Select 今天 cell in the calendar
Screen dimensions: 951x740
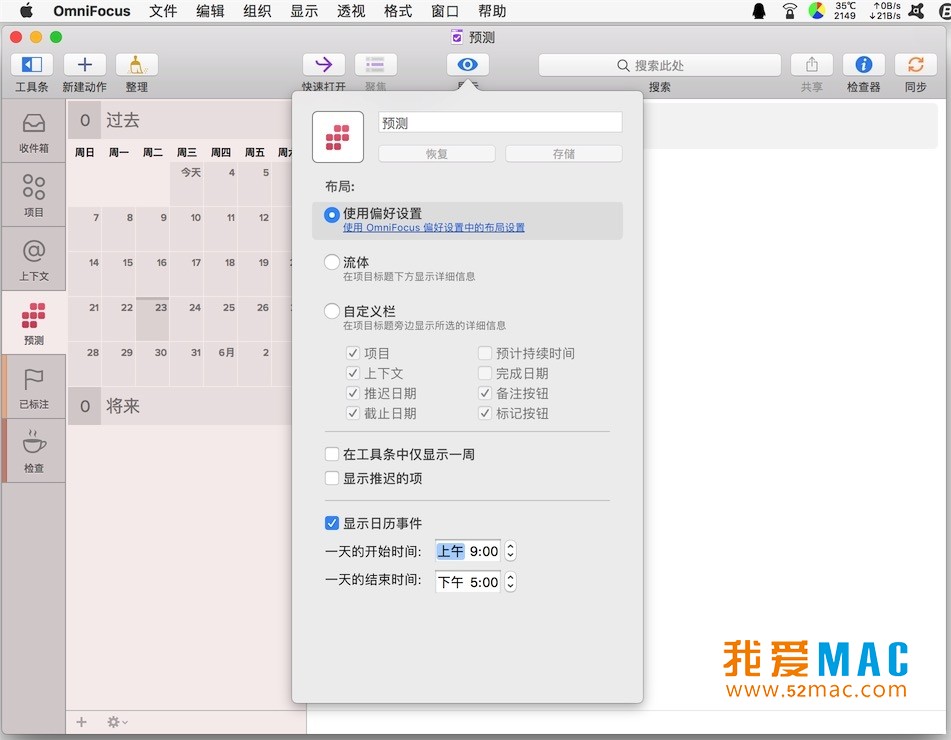(x=187, y=184)
